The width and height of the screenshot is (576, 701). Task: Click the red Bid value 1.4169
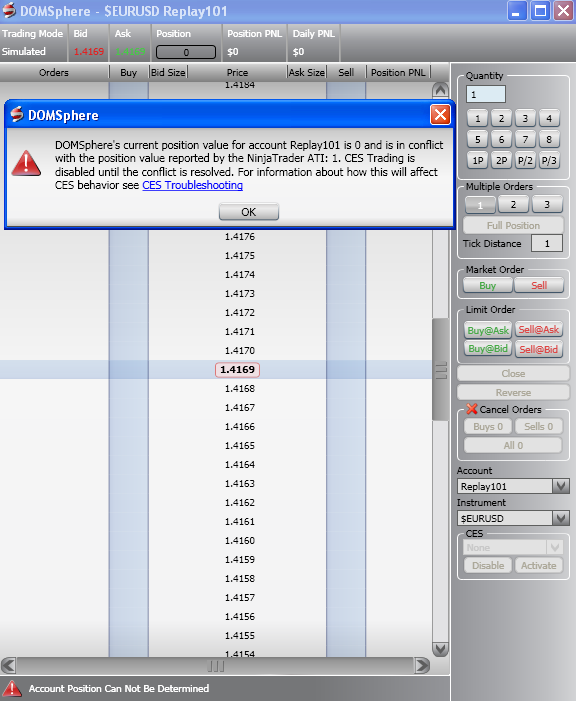click(x=89, y=52)
